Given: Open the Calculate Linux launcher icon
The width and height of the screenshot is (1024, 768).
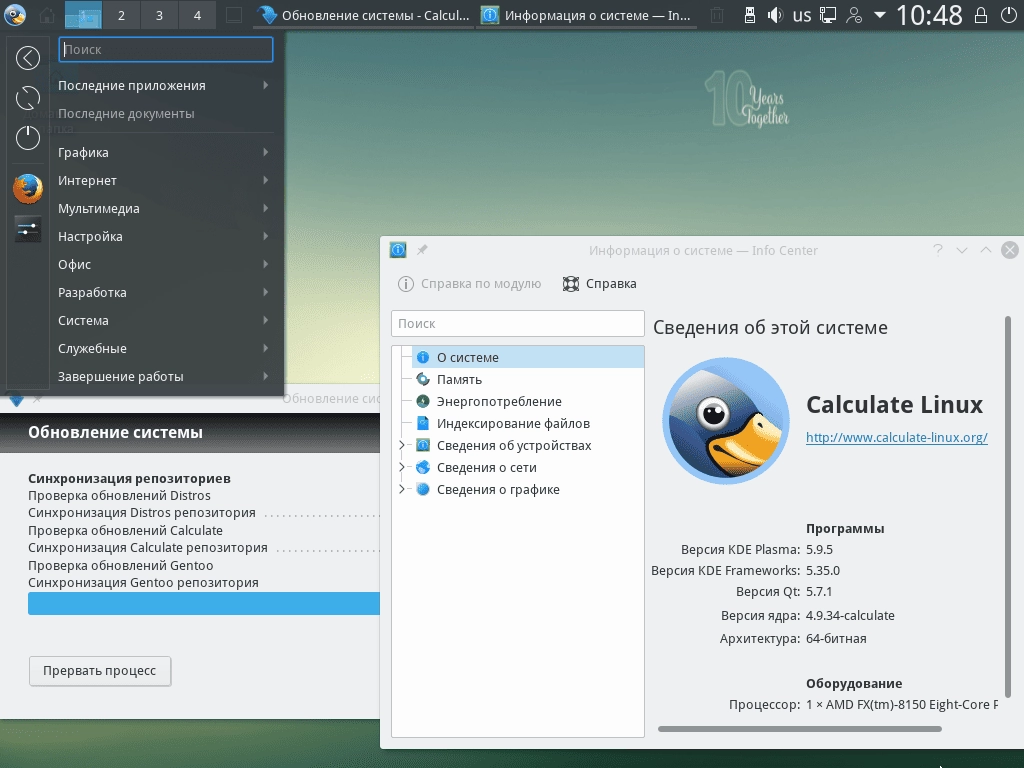Looking at the screenshot, I should [14, 14].
